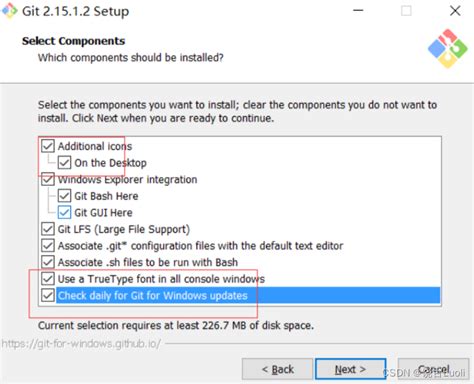Uncheck the Additional icons checkbox
Screen dimensions: 474x384
48,146
